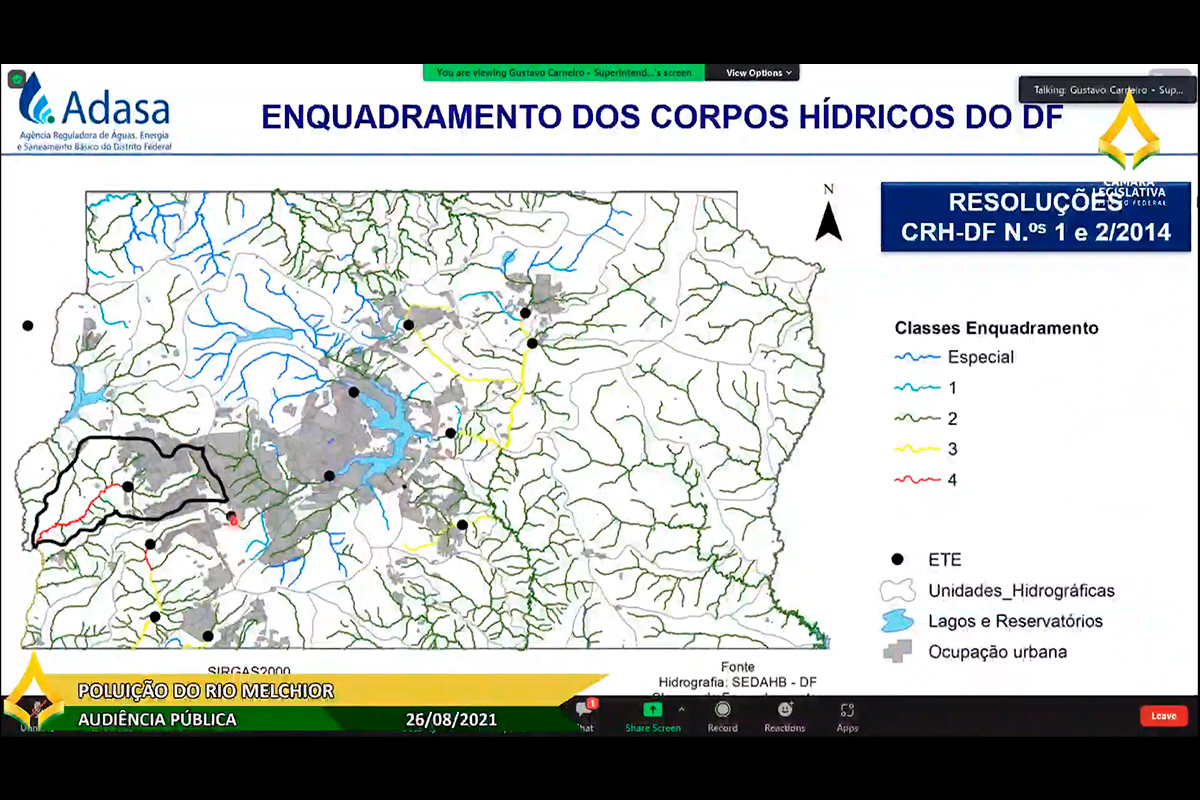Click the green Share Screen icon
The height and width of the screenshot is (800, 1200).
click(652, 710)
